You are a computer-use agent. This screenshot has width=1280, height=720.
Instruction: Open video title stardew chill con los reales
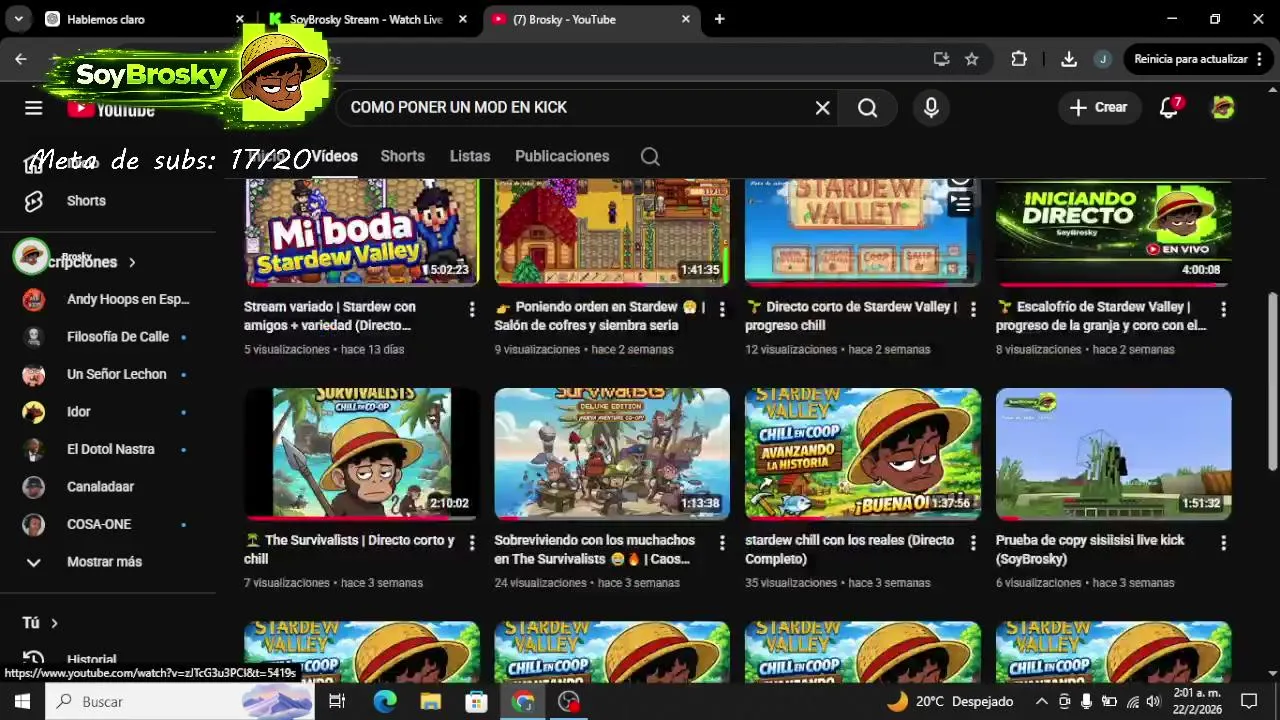(849, 549)
